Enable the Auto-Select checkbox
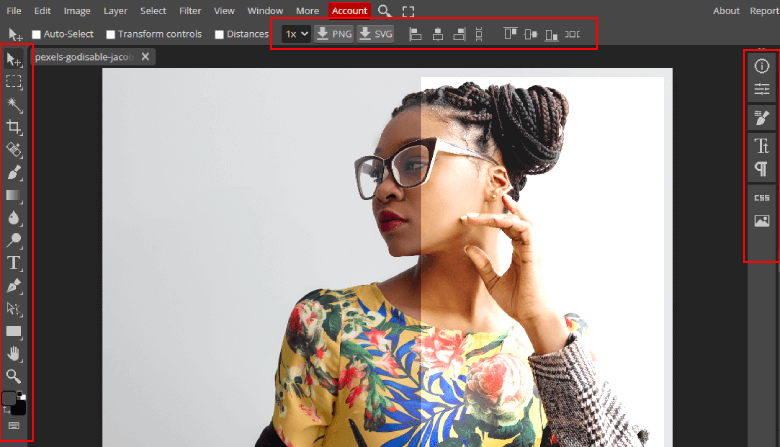 pos(36,34)
